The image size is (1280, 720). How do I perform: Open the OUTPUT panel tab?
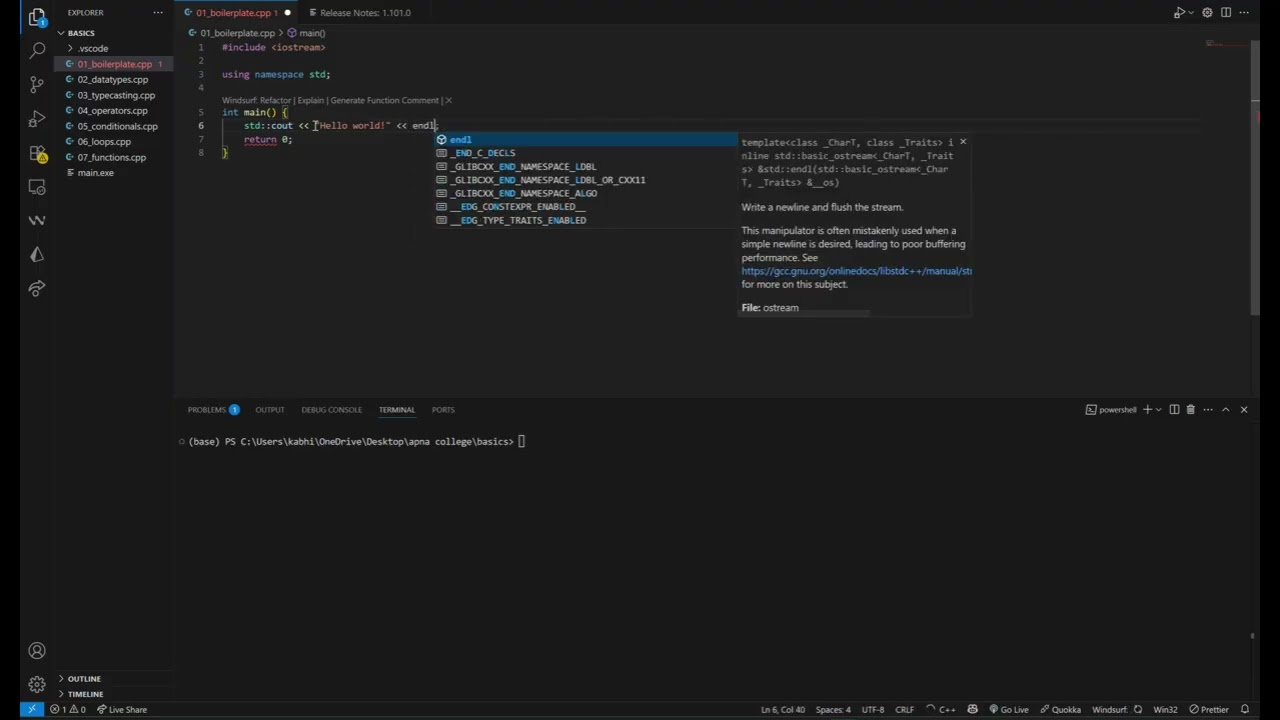[270, 409]
